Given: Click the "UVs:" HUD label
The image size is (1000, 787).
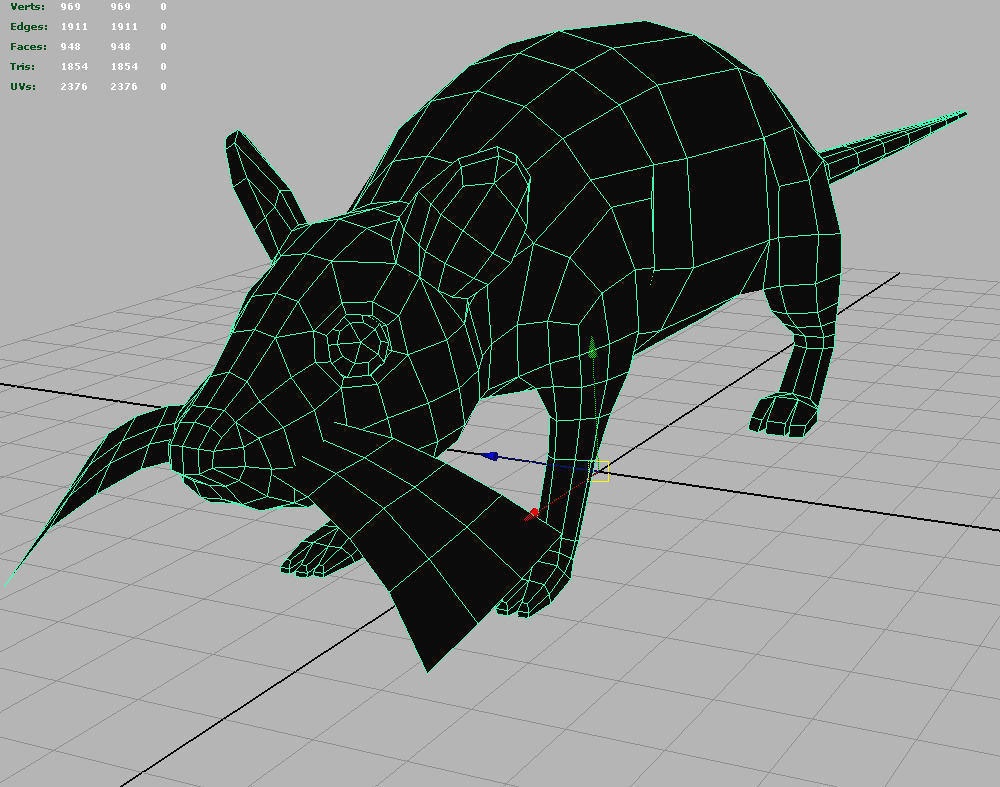Looking at the screenshot, I should (x=23, y=86).
